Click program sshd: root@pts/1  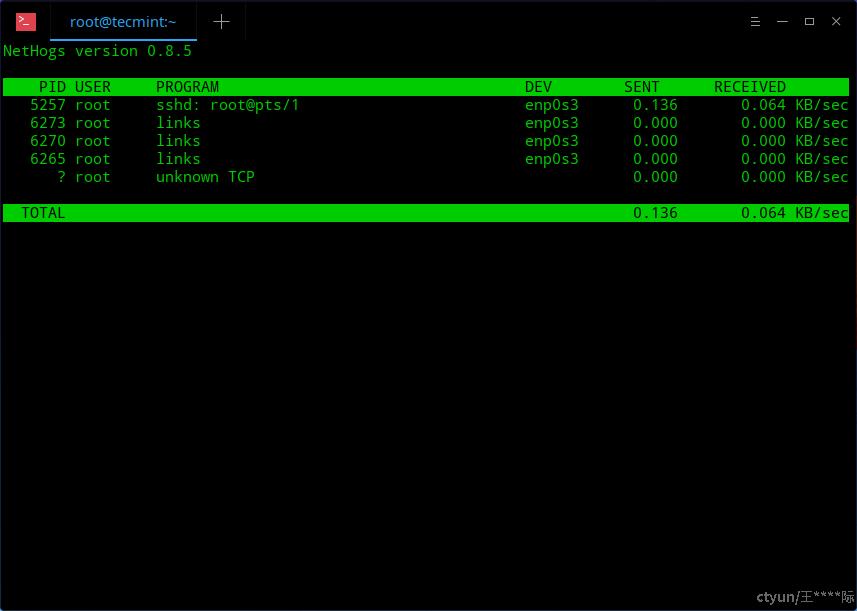(x=228, y=105)
